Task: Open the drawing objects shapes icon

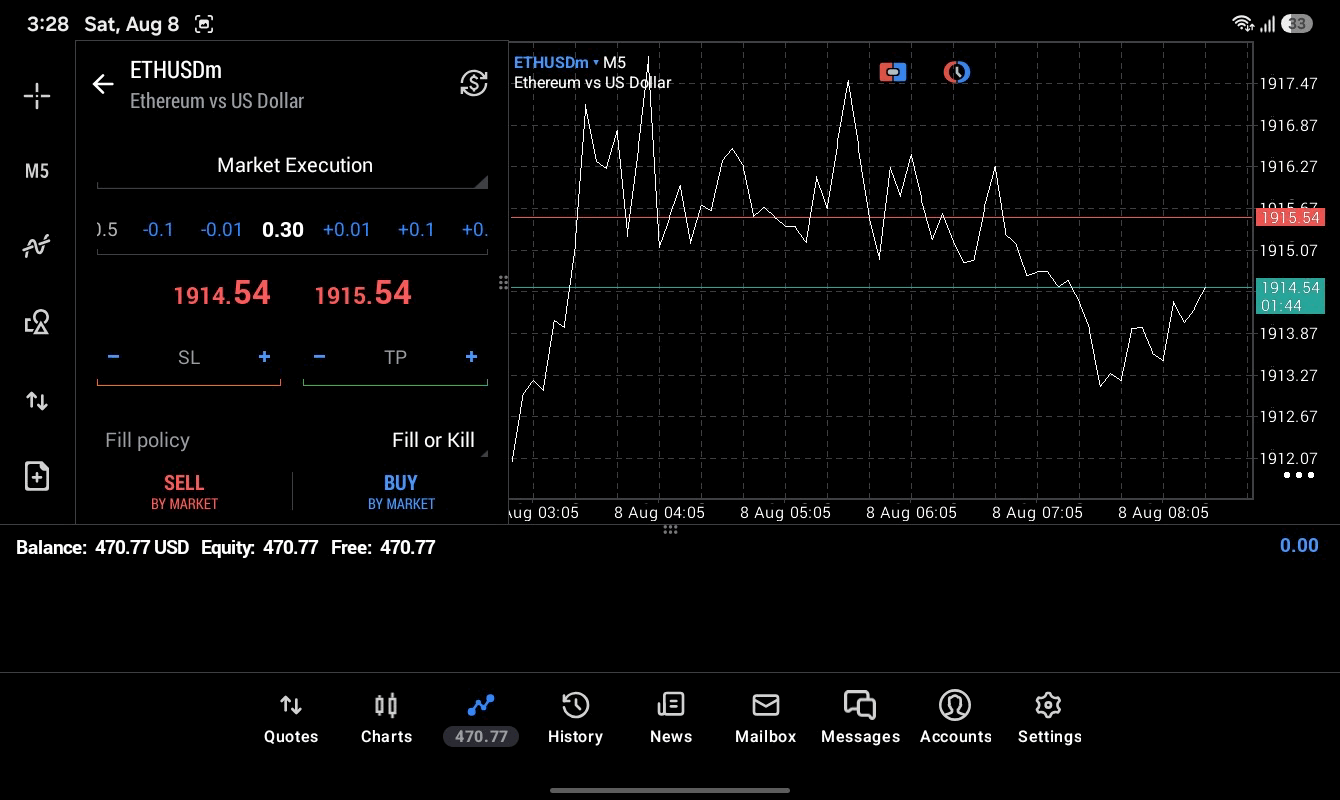Action: point(37,322)
